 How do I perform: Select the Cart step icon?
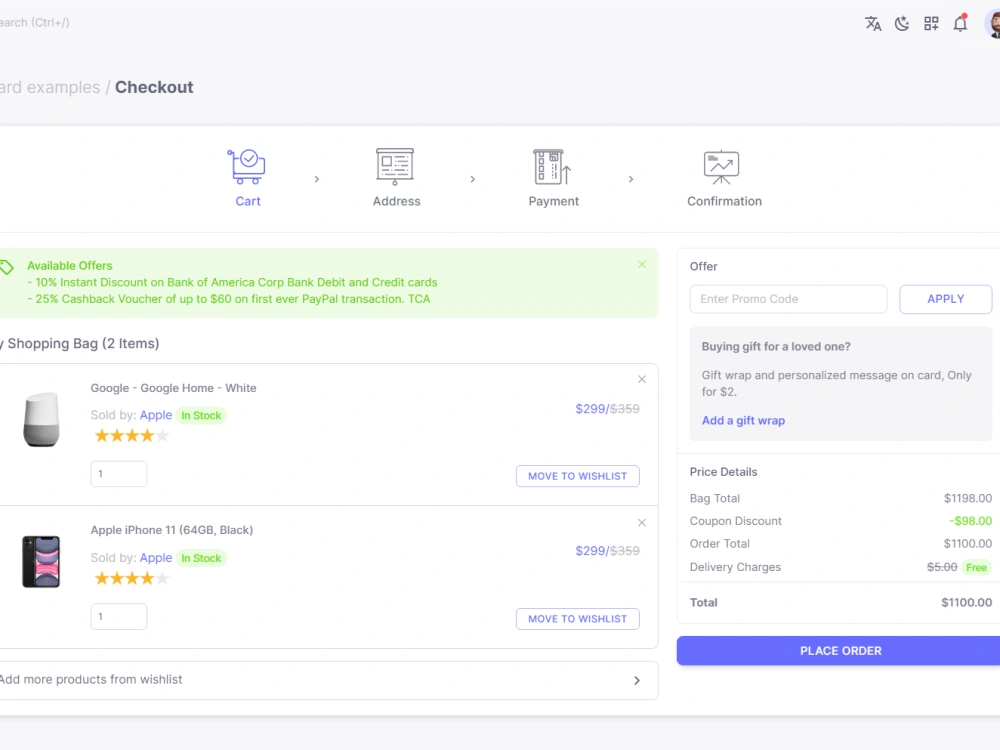click(247, 166)
